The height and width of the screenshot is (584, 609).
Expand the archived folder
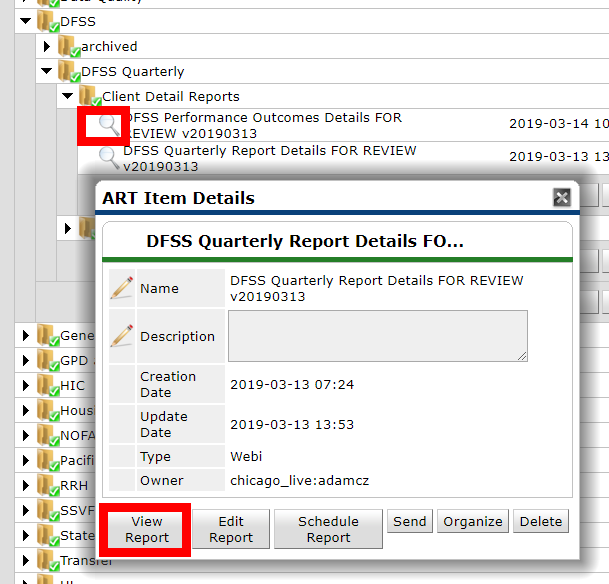pyautogui.click(x=47, y=46)
